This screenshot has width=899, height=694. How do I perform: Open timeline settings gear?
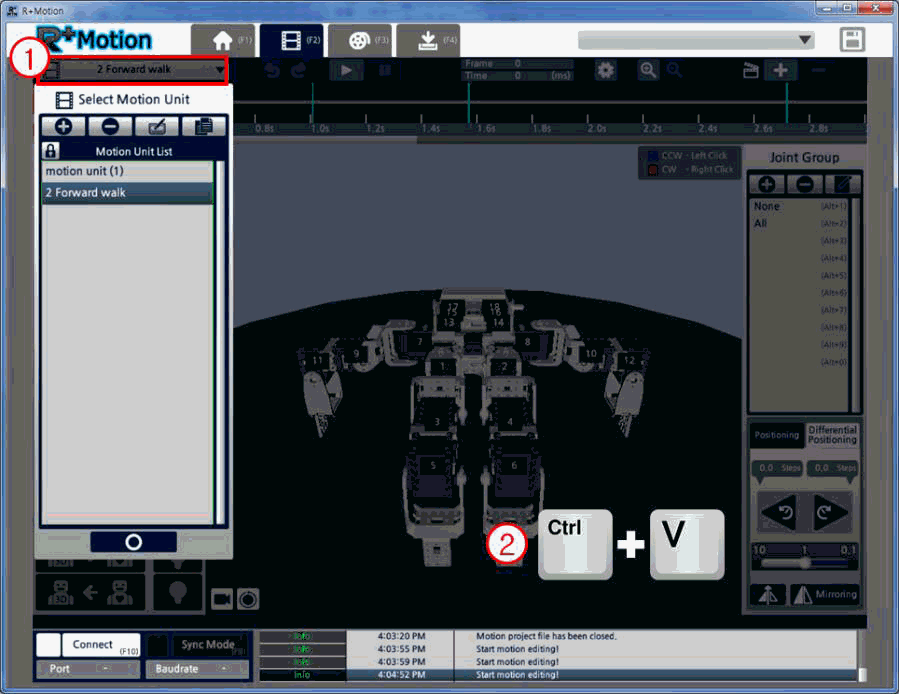point(605,70)
